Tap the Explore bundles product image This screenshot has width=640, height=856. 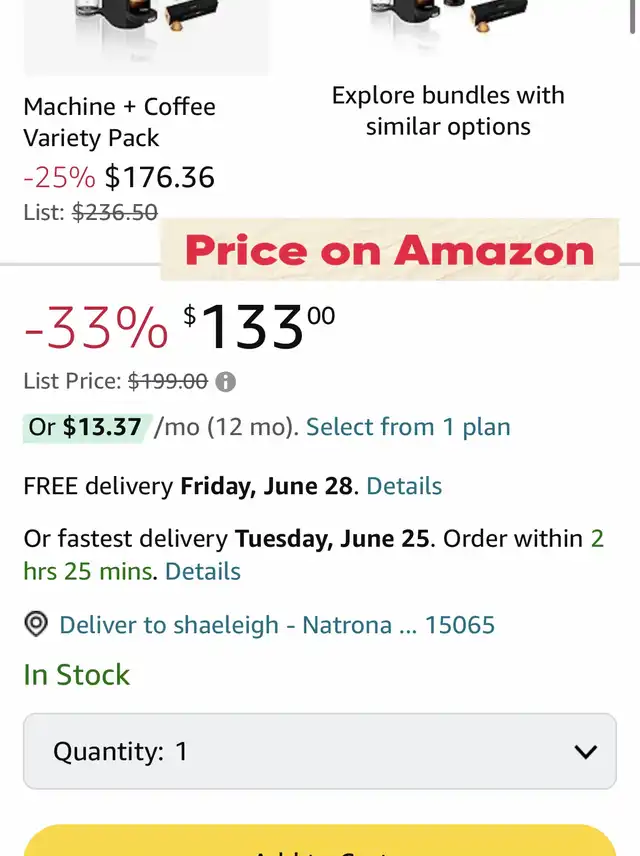[448, 27]
